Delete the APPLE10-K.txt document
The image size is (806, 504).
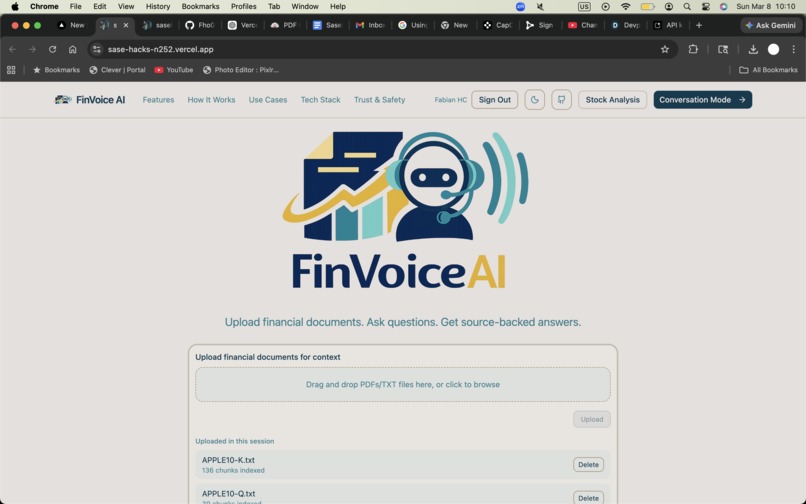[588, 464]
